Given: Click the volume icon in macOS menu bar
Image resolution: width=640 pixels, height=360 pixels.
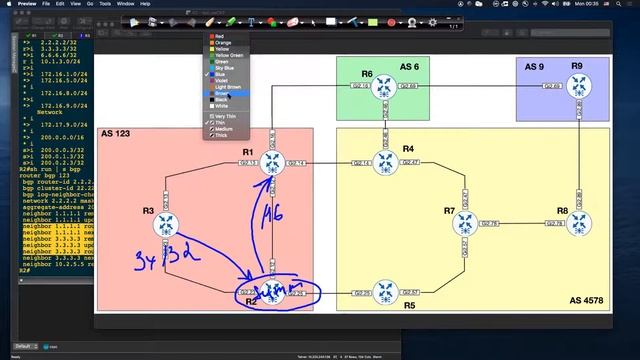Looking at the screenshot, I should coord(555,4).
